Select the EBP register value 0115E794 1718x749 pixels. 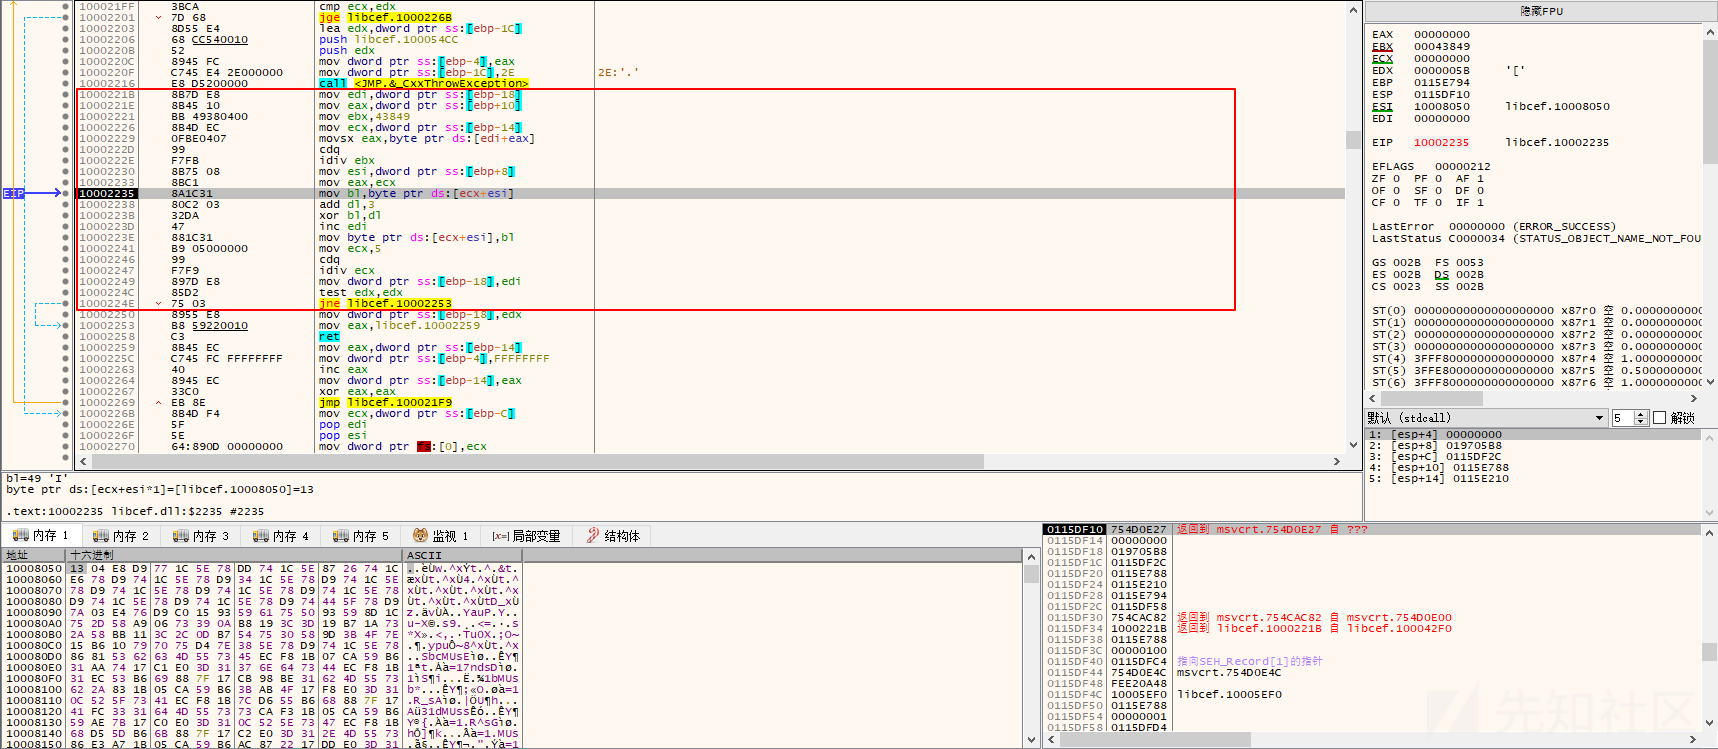tap(1442, 82)
